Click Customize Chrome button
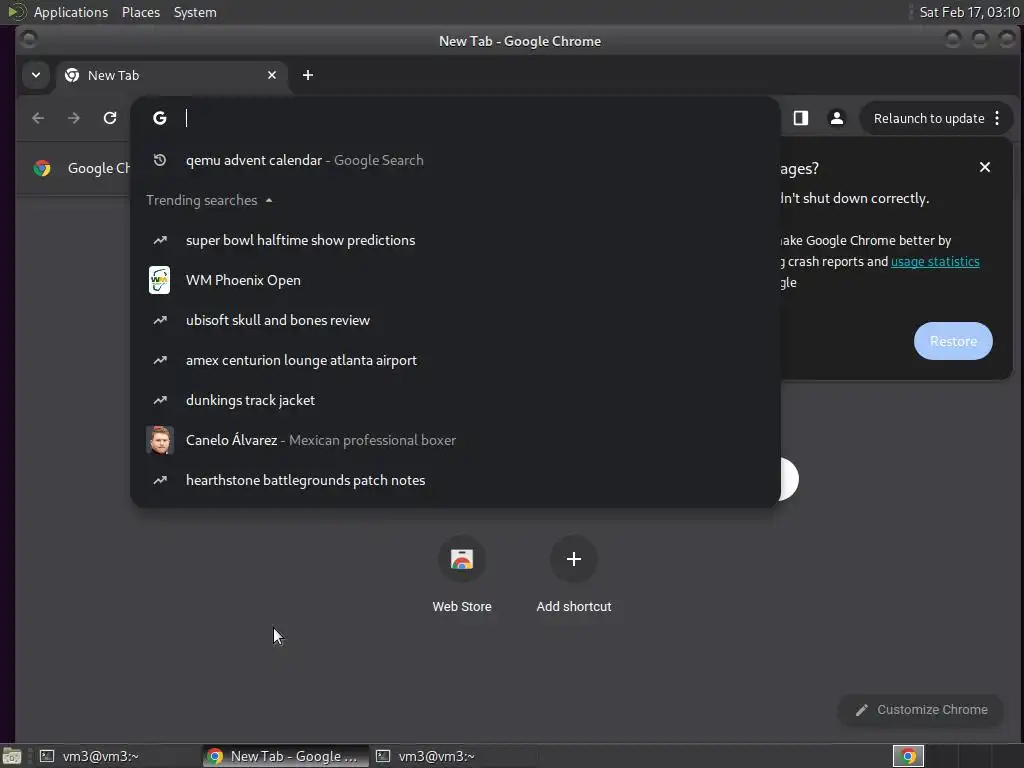The width and height of the screenshot is (1024, 768). 921,710
